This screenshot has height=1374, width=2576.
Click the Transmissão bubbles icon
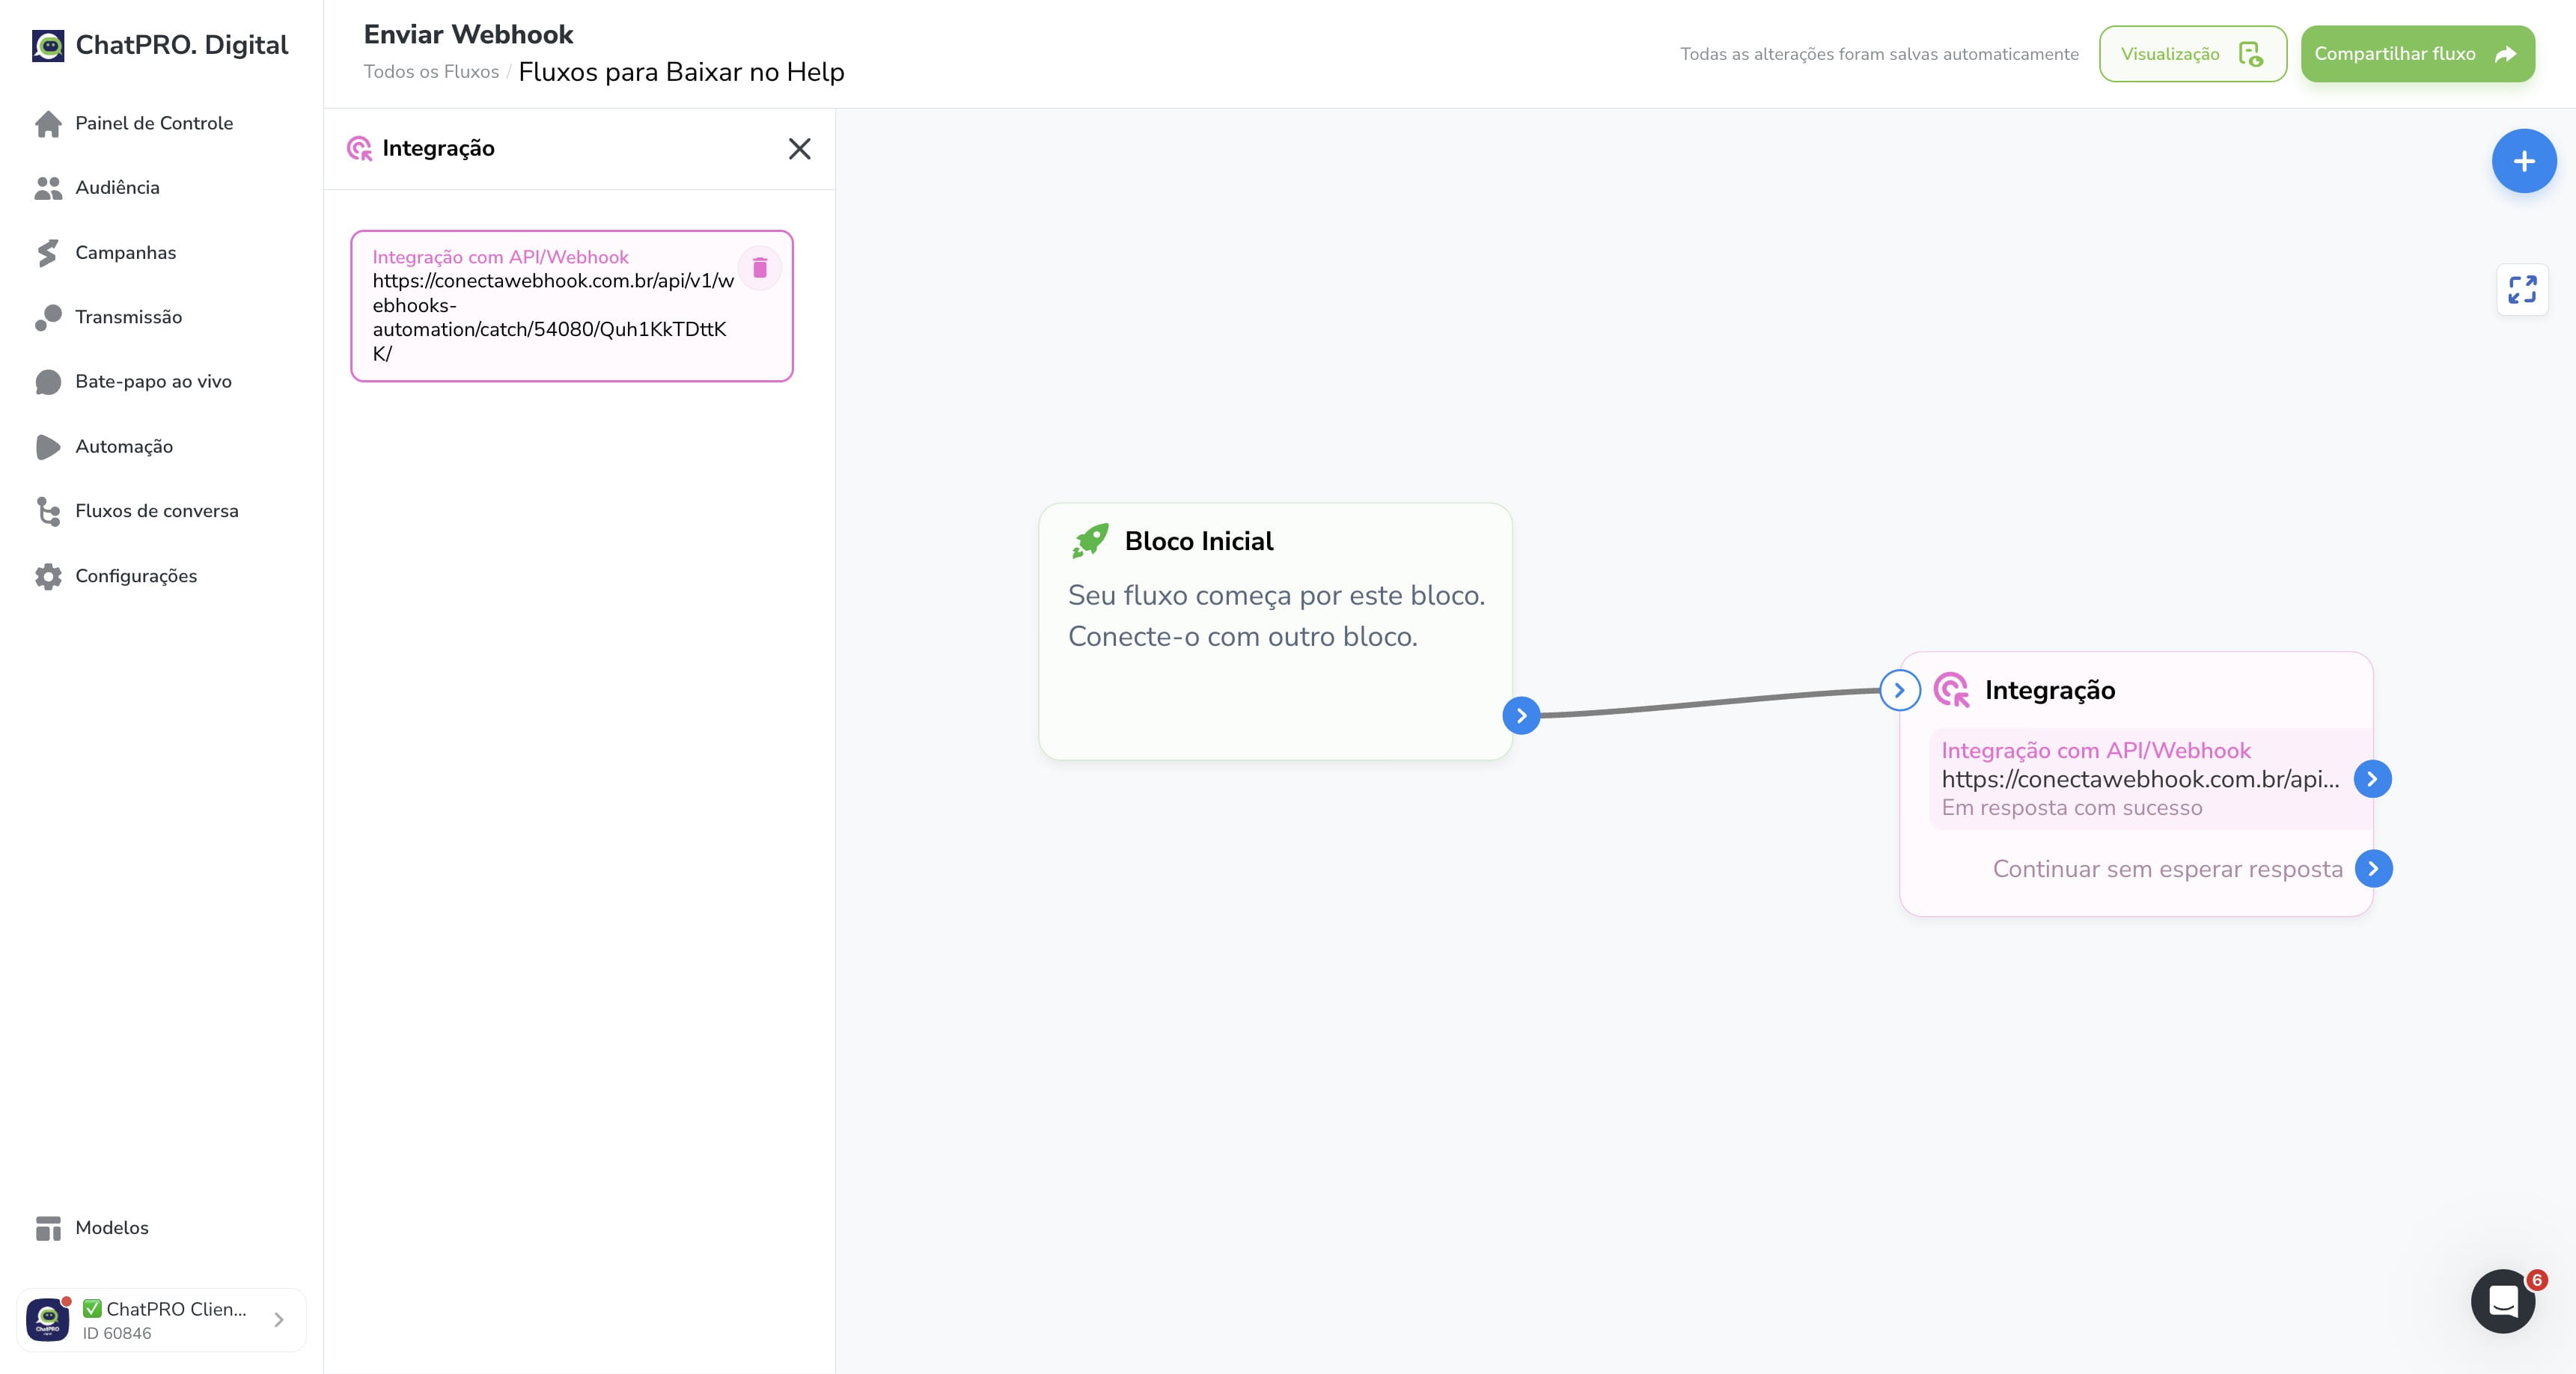point(48,317)
